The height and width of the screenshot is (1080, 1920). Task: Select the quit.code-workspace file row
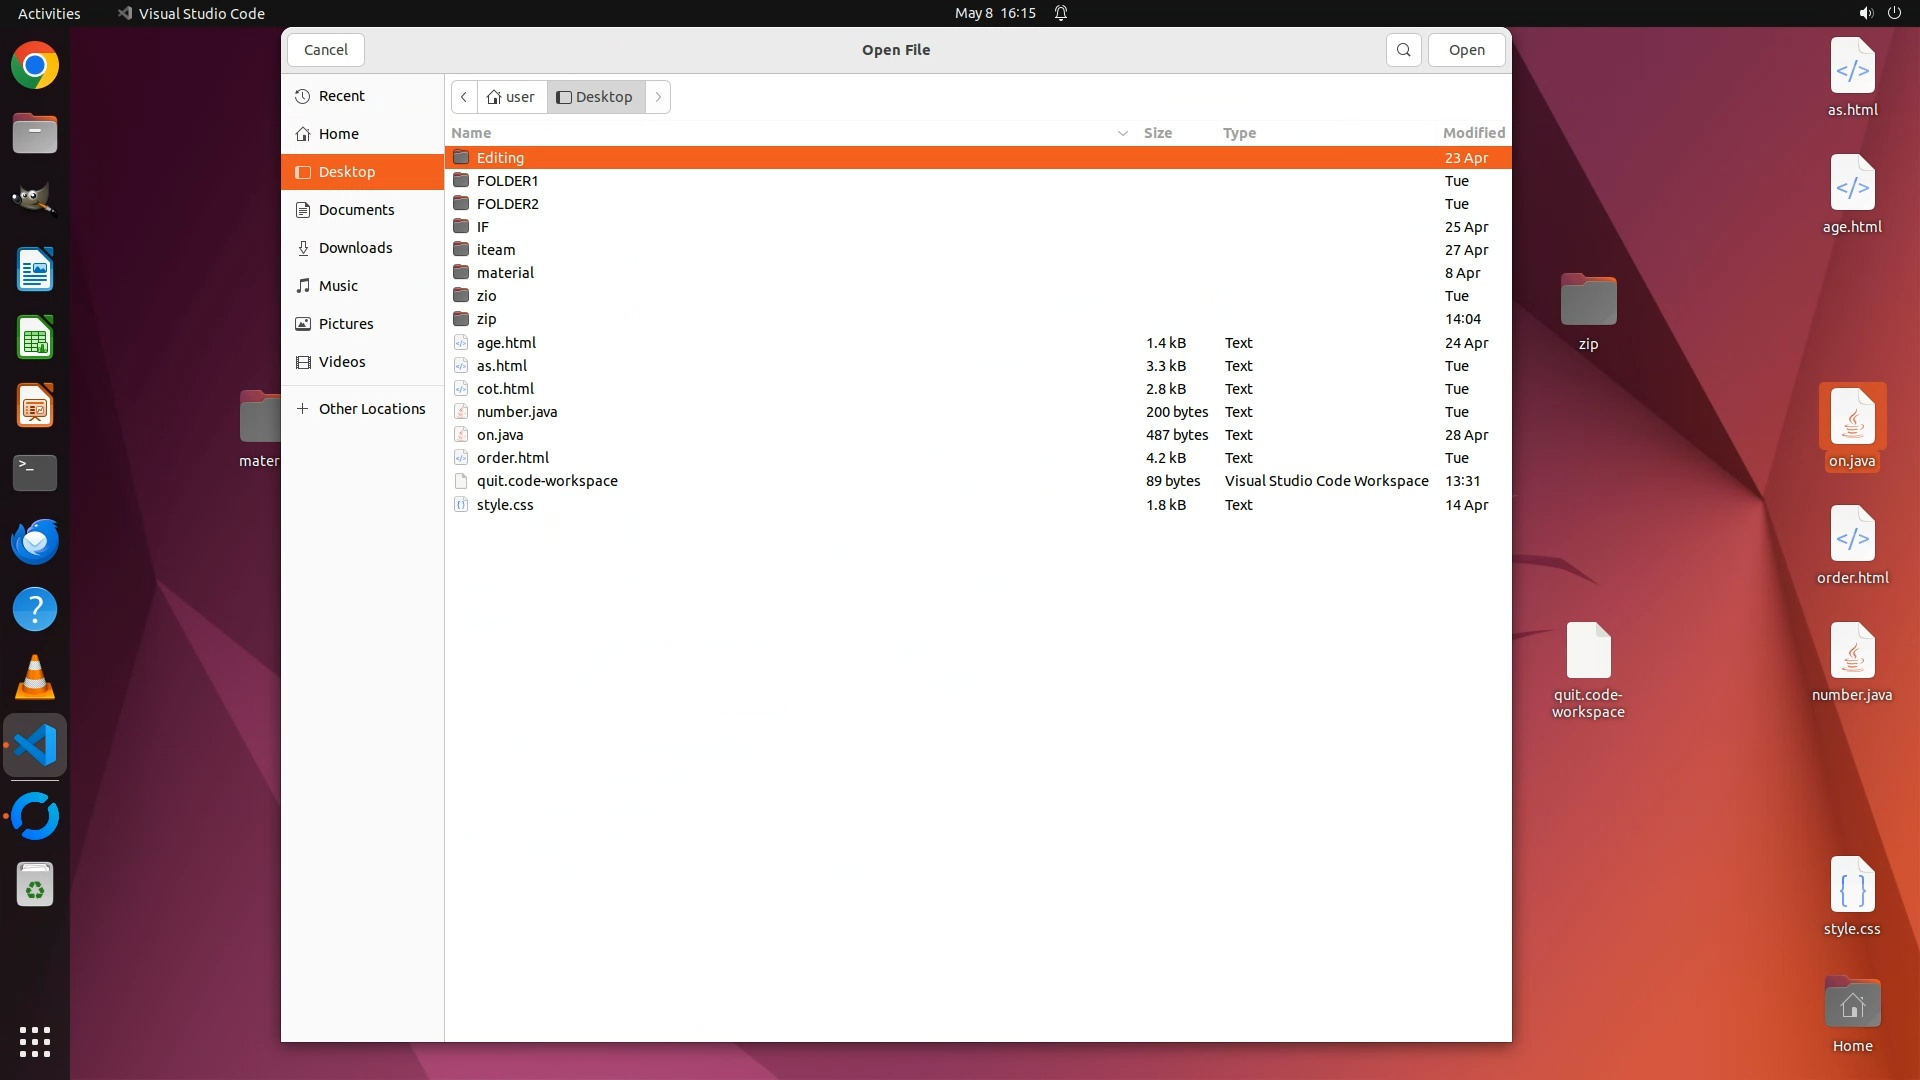tap(547, 481)
